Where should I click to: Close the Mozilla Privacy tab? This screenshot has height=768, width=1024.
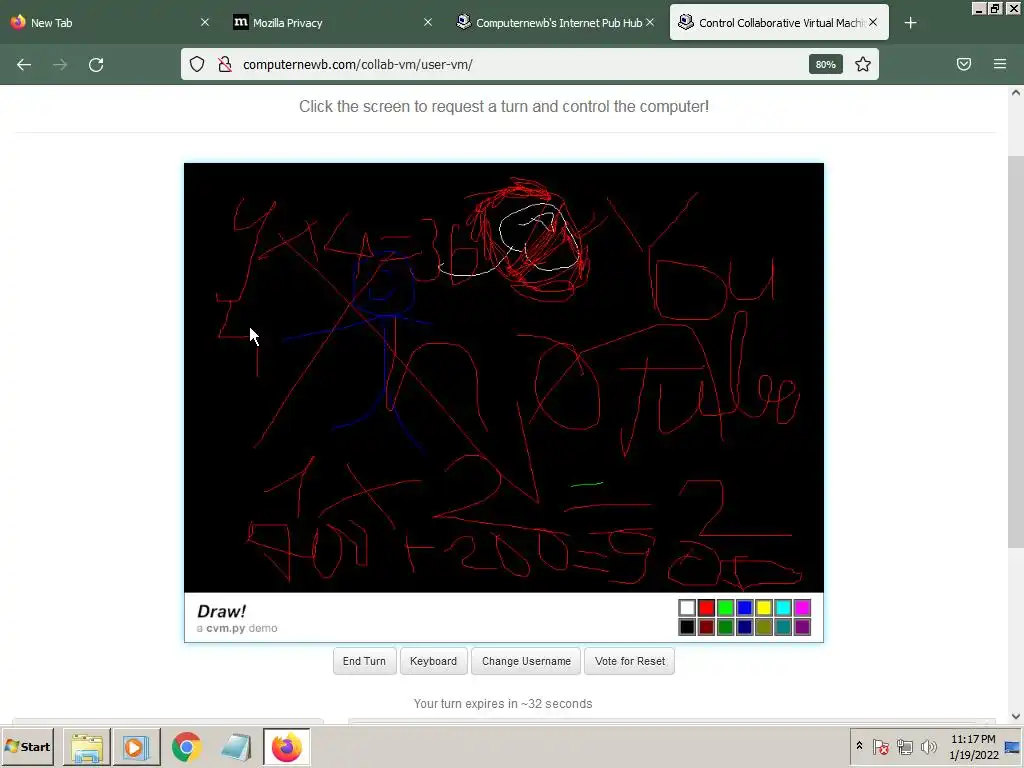[428, 23]
